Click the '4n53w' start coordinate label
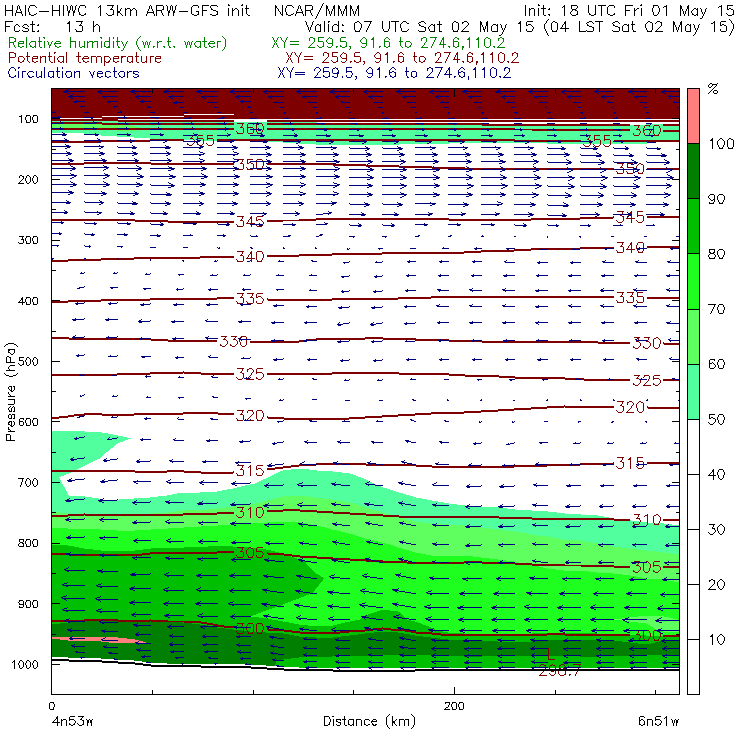This screenshot has height=740, width=740. 73,721
